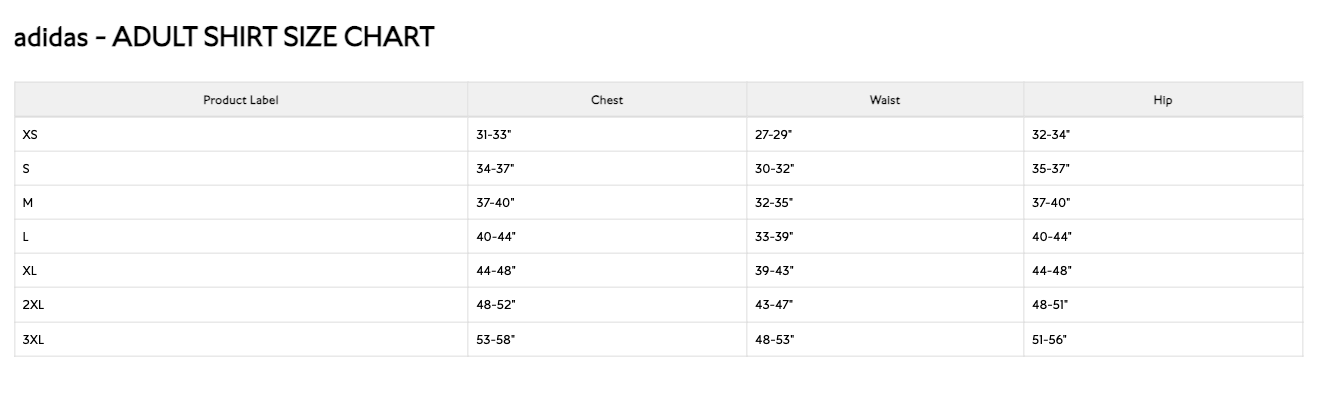Click the 51-56" hip value for 3XL

[1049, 340]
